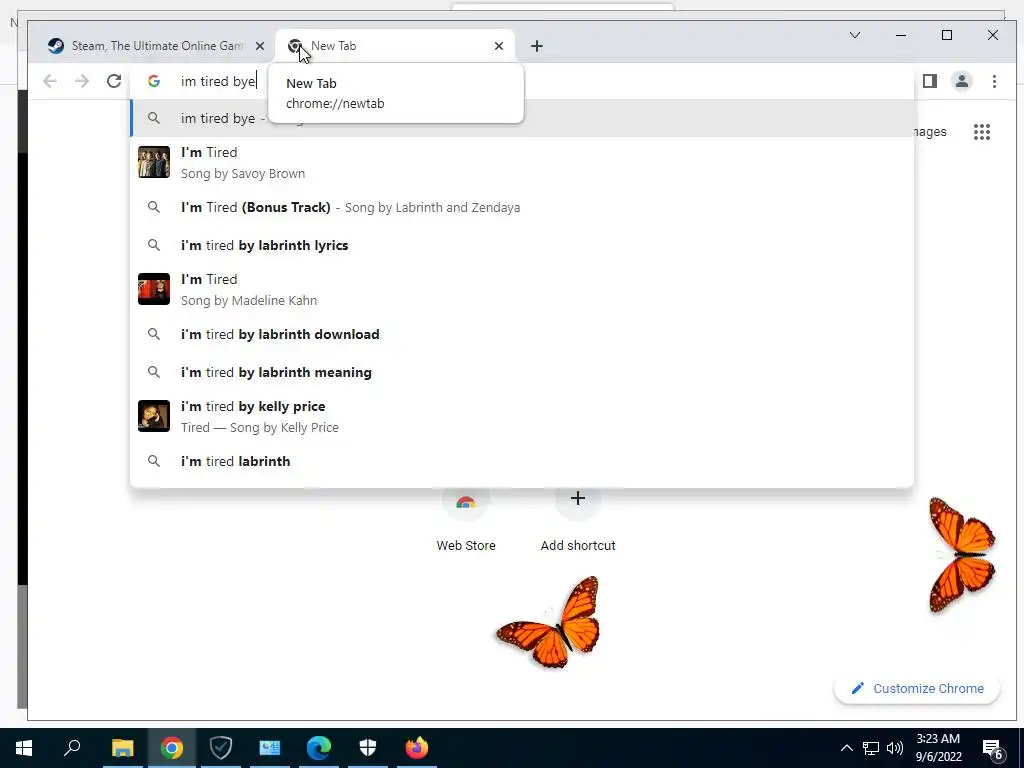Screen dimensions: 1024x768
Task: Open the profile avatar icon
Action: pyautogui.click(x=962, y=81)
